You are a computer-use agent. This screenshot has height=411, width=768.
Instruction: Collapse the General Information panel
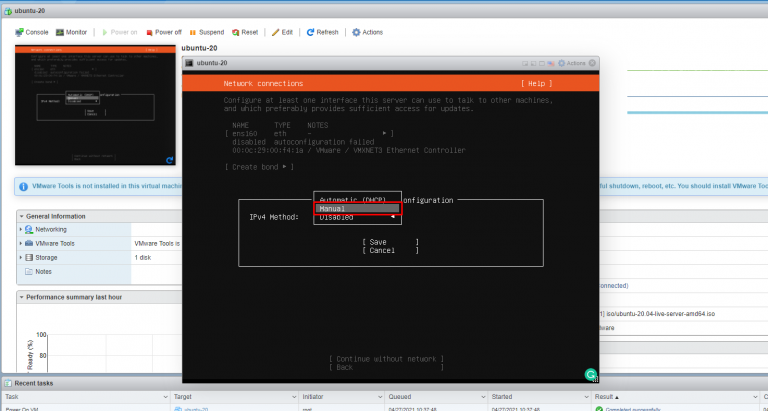tap(22, 216)
